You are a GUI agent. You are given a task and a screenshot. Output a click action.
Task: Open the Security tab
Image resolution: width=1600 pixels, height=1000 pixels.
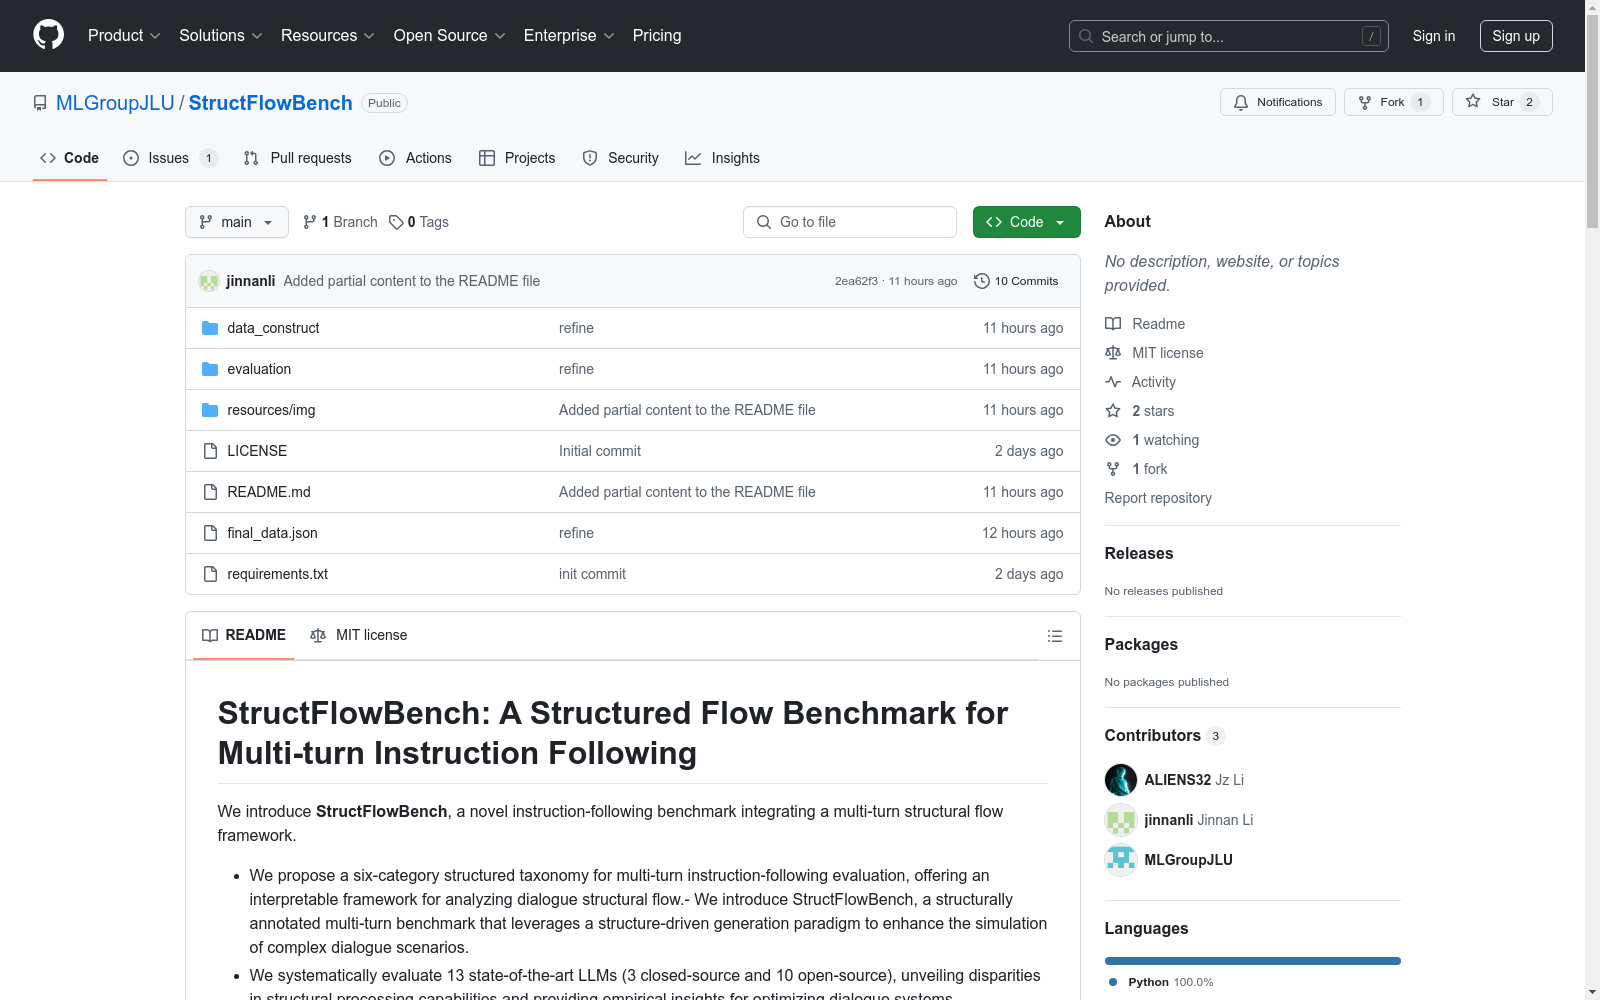[621, 158]
